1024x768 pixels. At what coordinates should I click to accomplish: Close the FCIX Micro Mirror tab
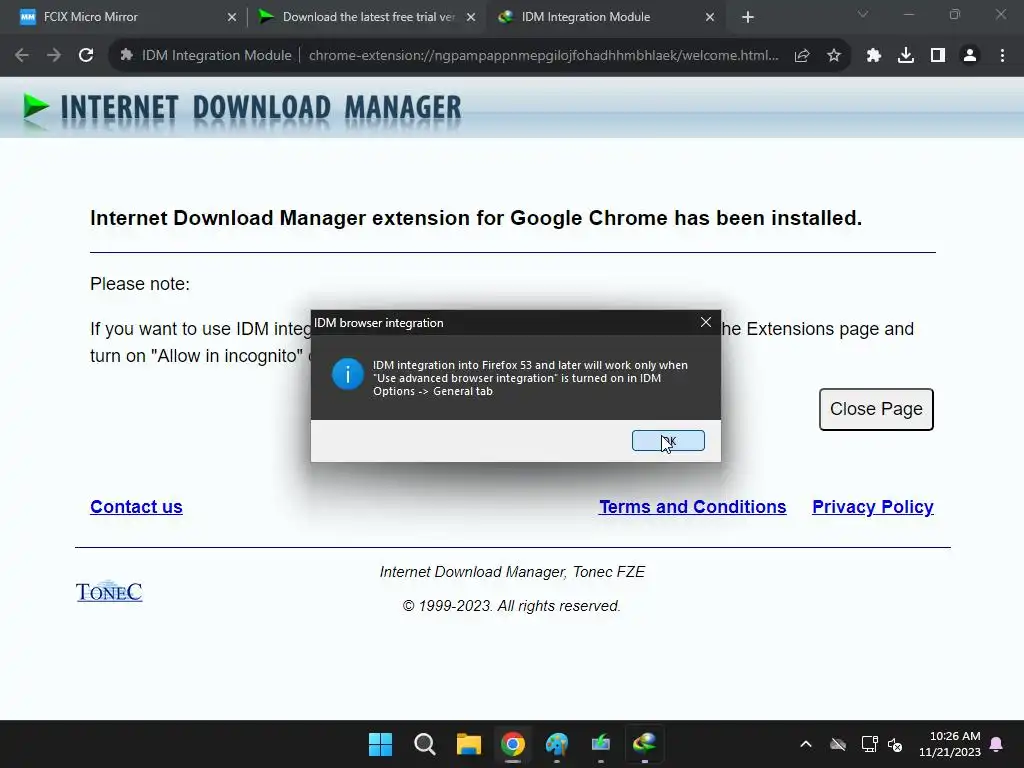click(x=232, y=18)
